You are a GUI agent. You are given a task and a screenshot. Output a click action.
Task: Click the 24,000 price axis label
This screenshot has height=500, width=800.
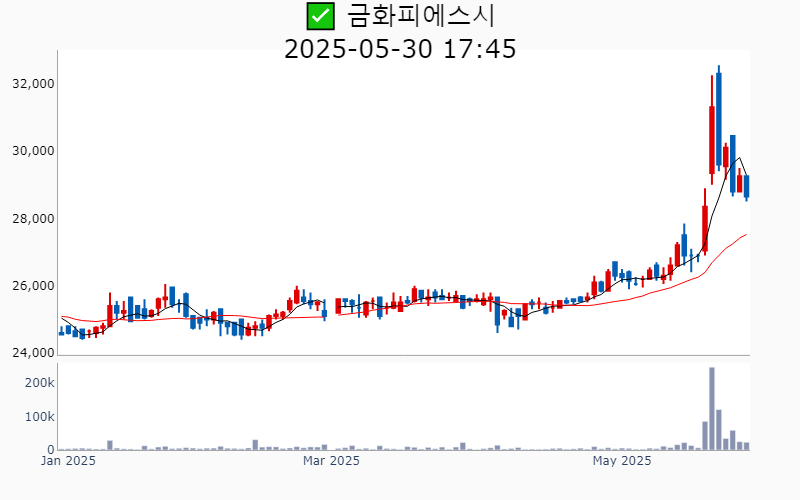pyautogui.click(x=33, y=353)
